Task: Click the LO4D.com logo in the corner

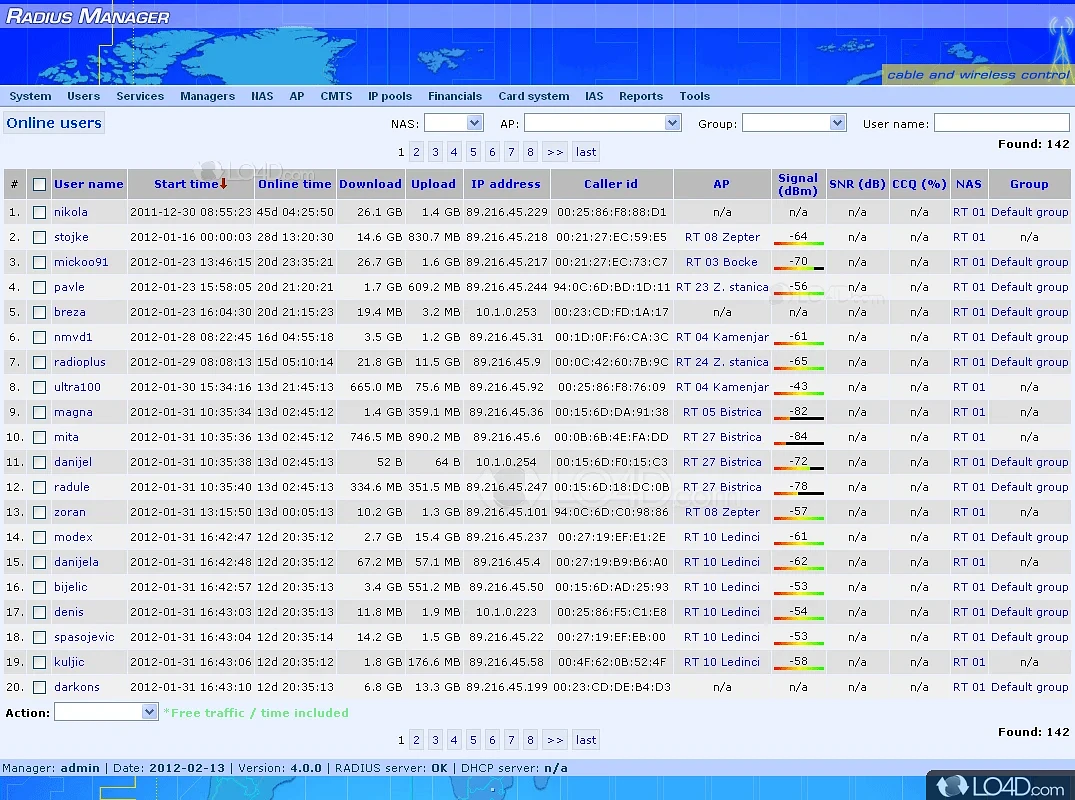Action: [998, 785]
